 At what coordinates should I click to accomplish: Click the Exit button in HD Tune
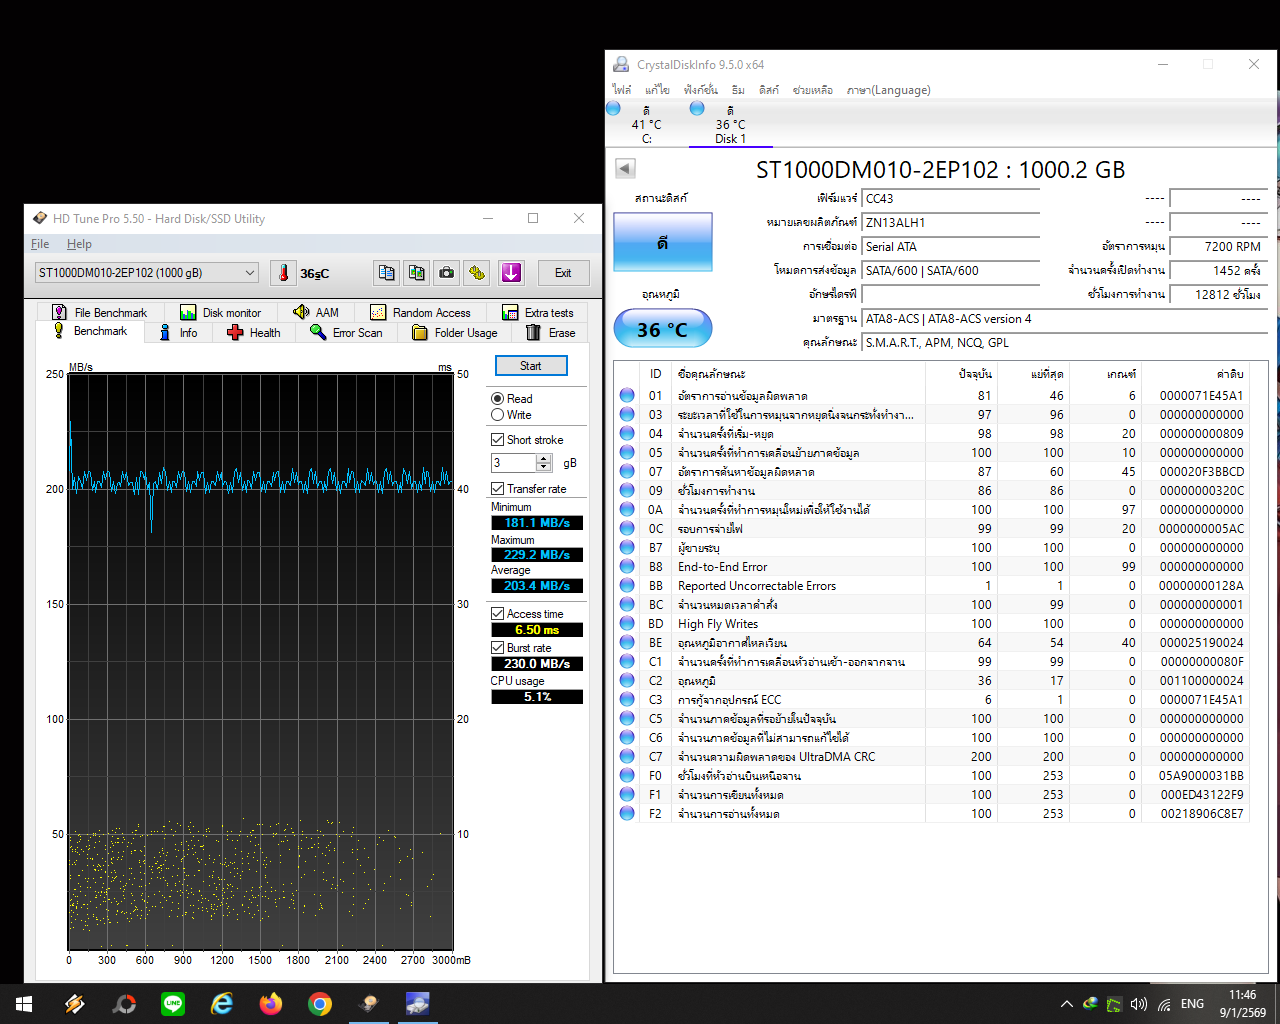pos(563,273)
